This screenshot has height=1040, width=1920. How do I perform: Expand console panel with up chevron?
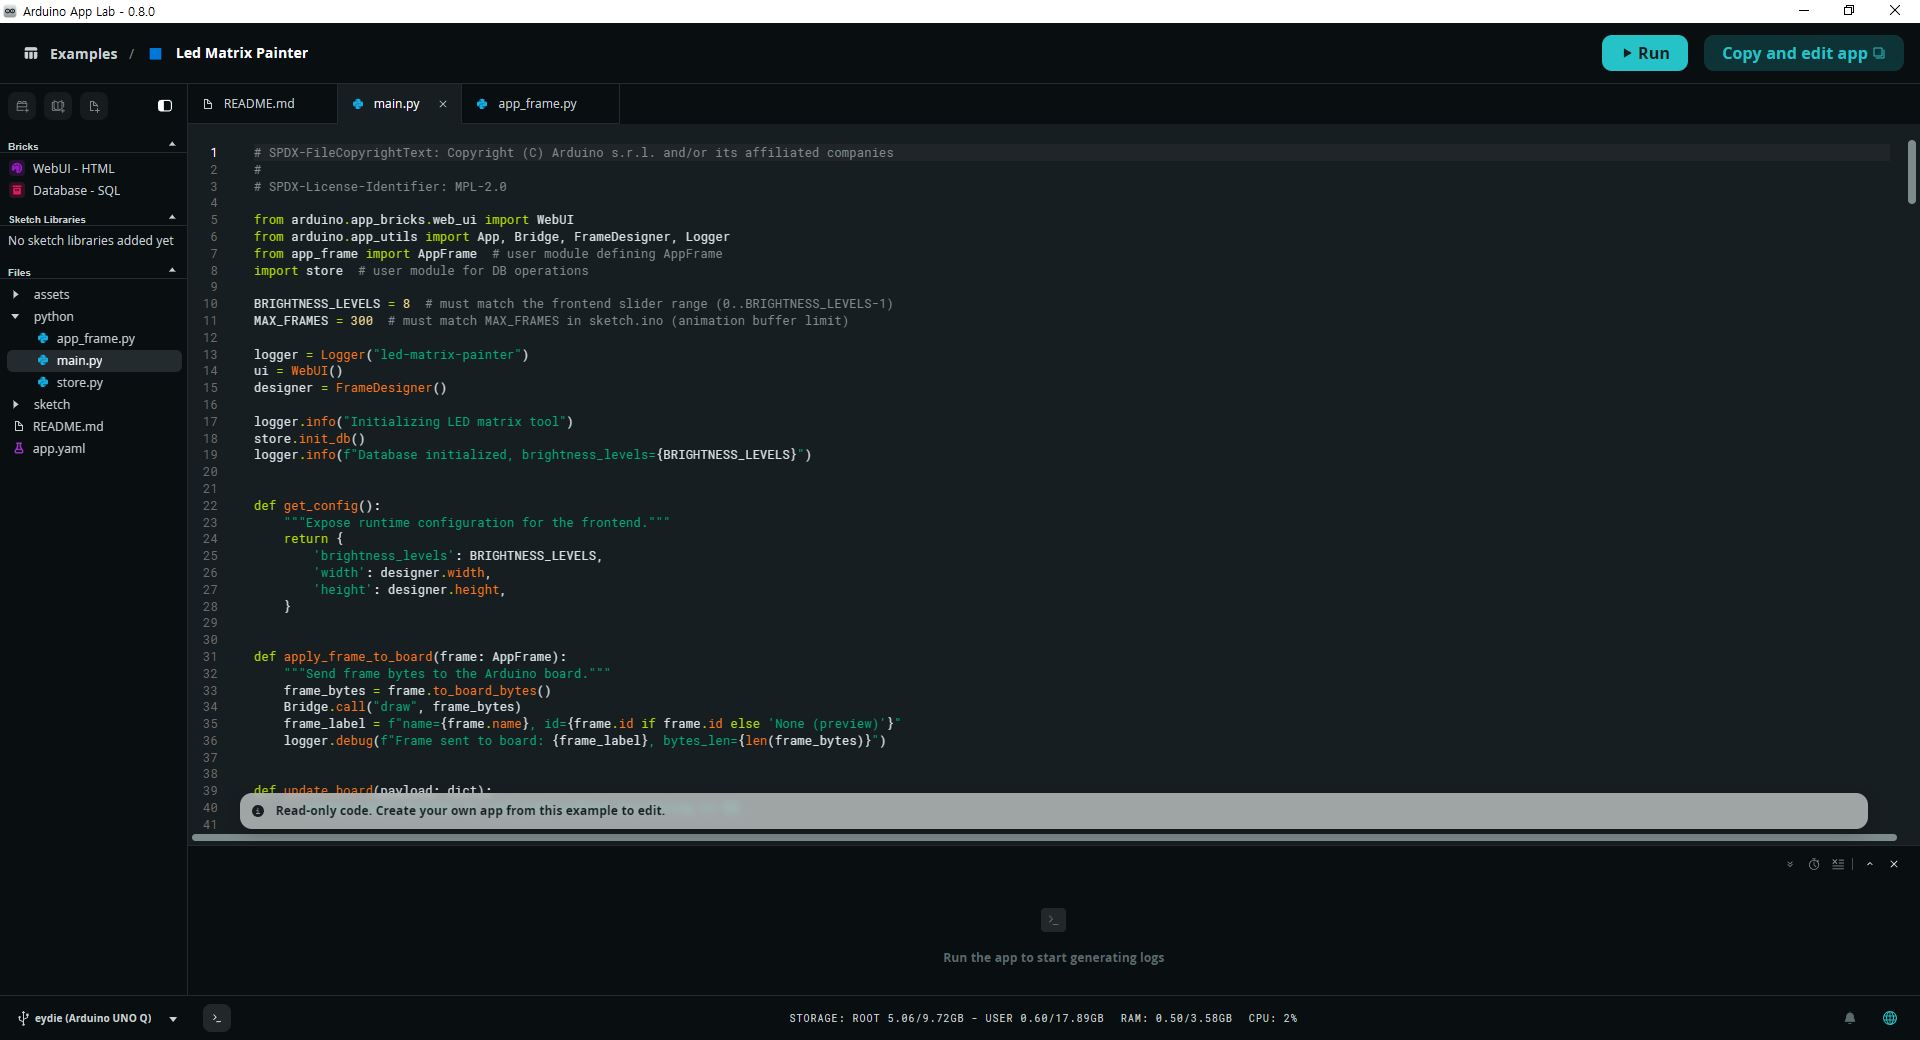(x=1870, y=864)
